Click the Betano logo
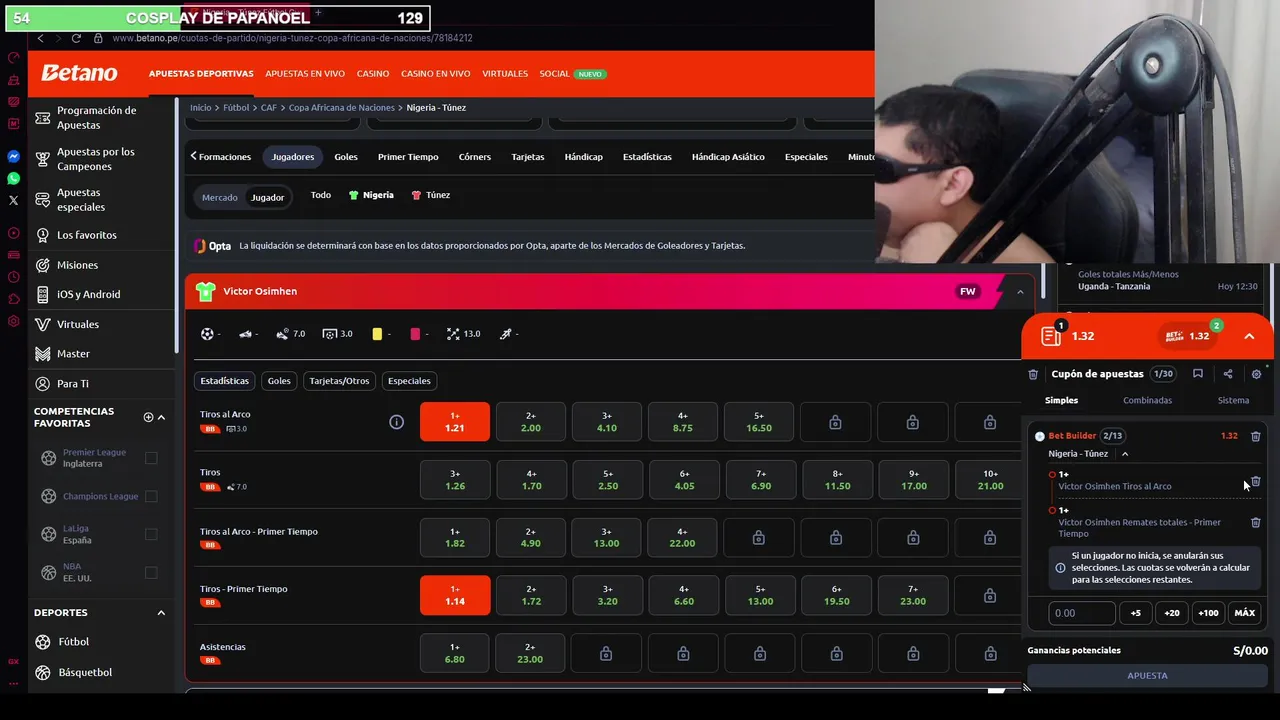Image resolution: width=1280 pixels, height=720 pixels. (79, 73)
